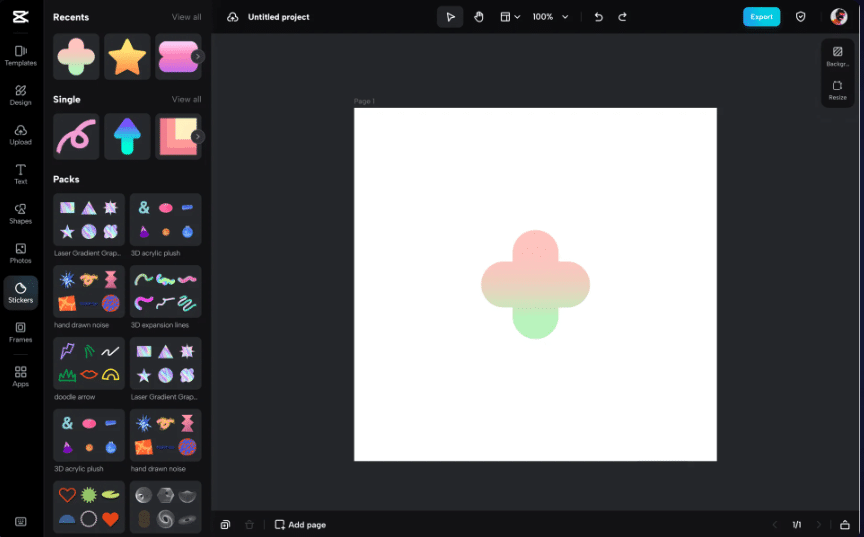Select the pointer select tool
This screenshot has width=864, height=537.
[450, 17]
